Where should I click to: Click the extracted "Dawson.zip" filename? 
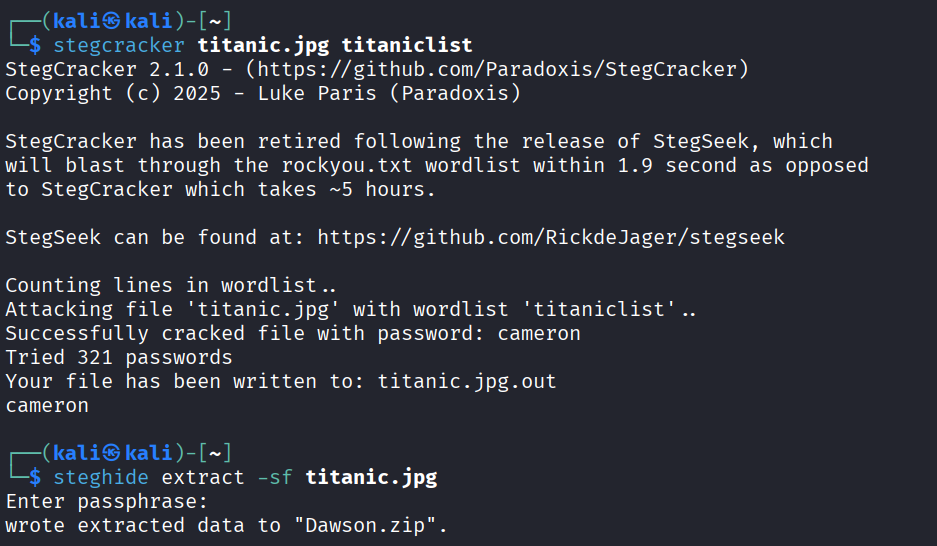point(365,525)
